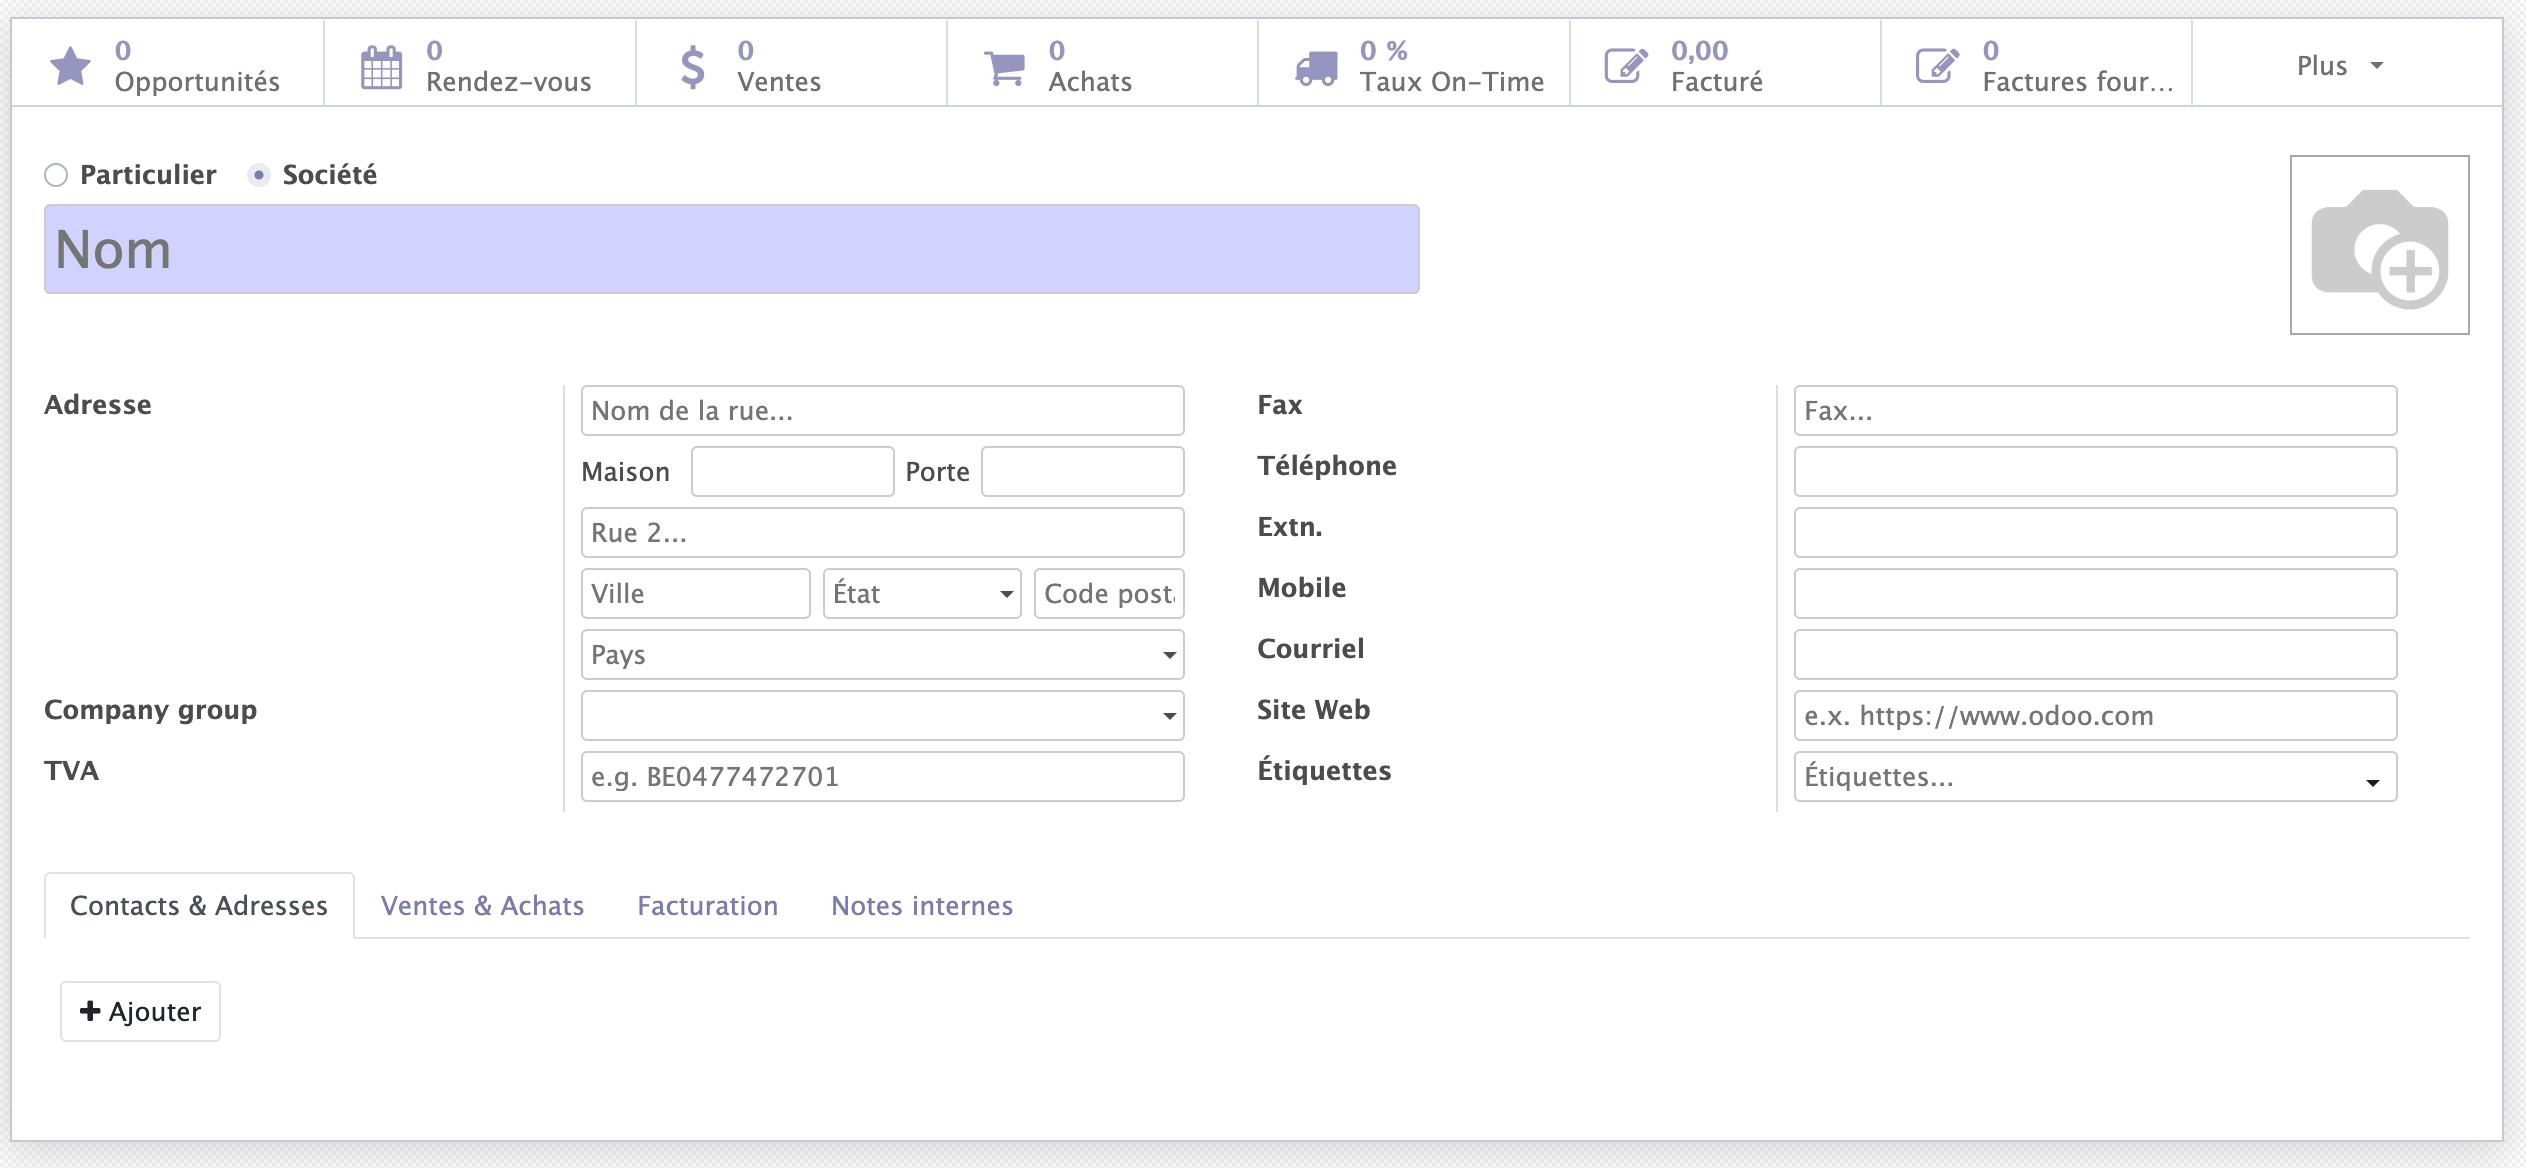Image resolution: width=2526 pixels, height=1168 pixels.
Task: Focus the Nom name field
Action: [731, 249]
